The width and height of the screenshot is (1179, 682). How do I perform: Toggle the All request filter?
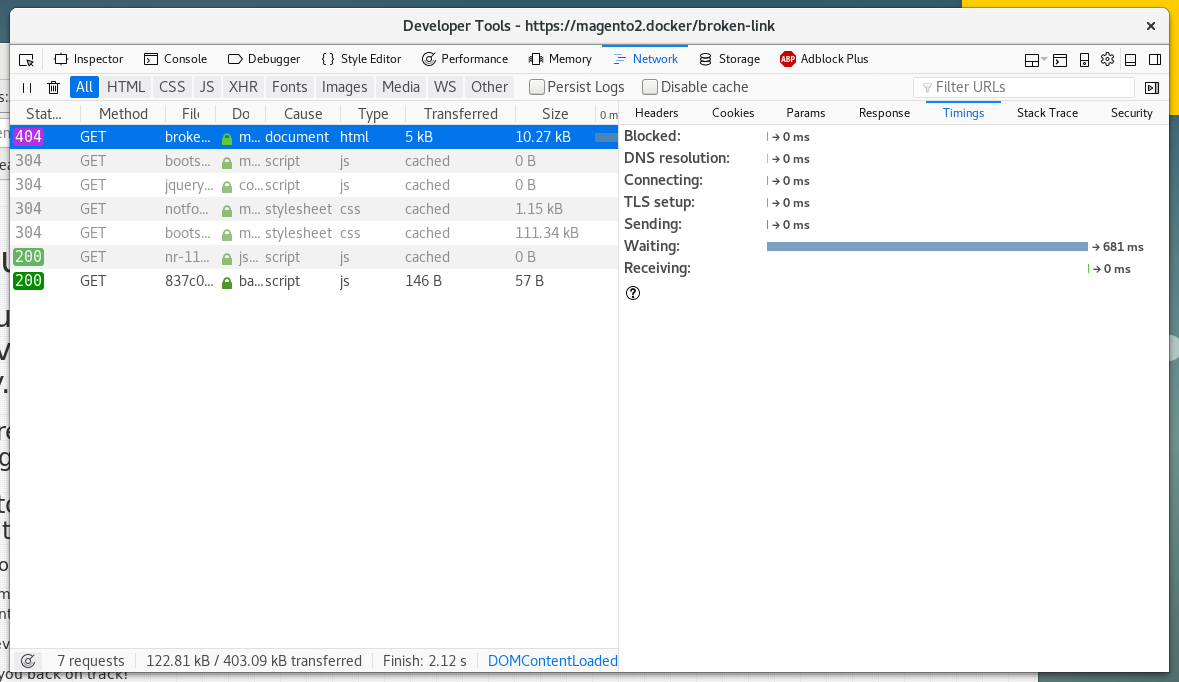84,87
